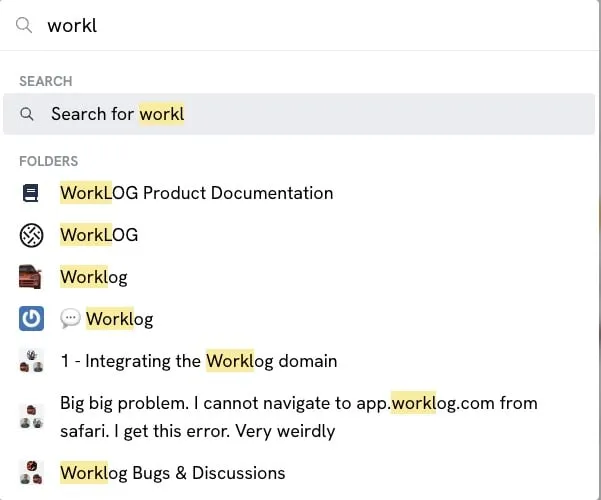The width and height of the screenshot is (601, 500).
Task: Click into the search field containing workl
Action: pyautogui.click(x=299, y=25)
